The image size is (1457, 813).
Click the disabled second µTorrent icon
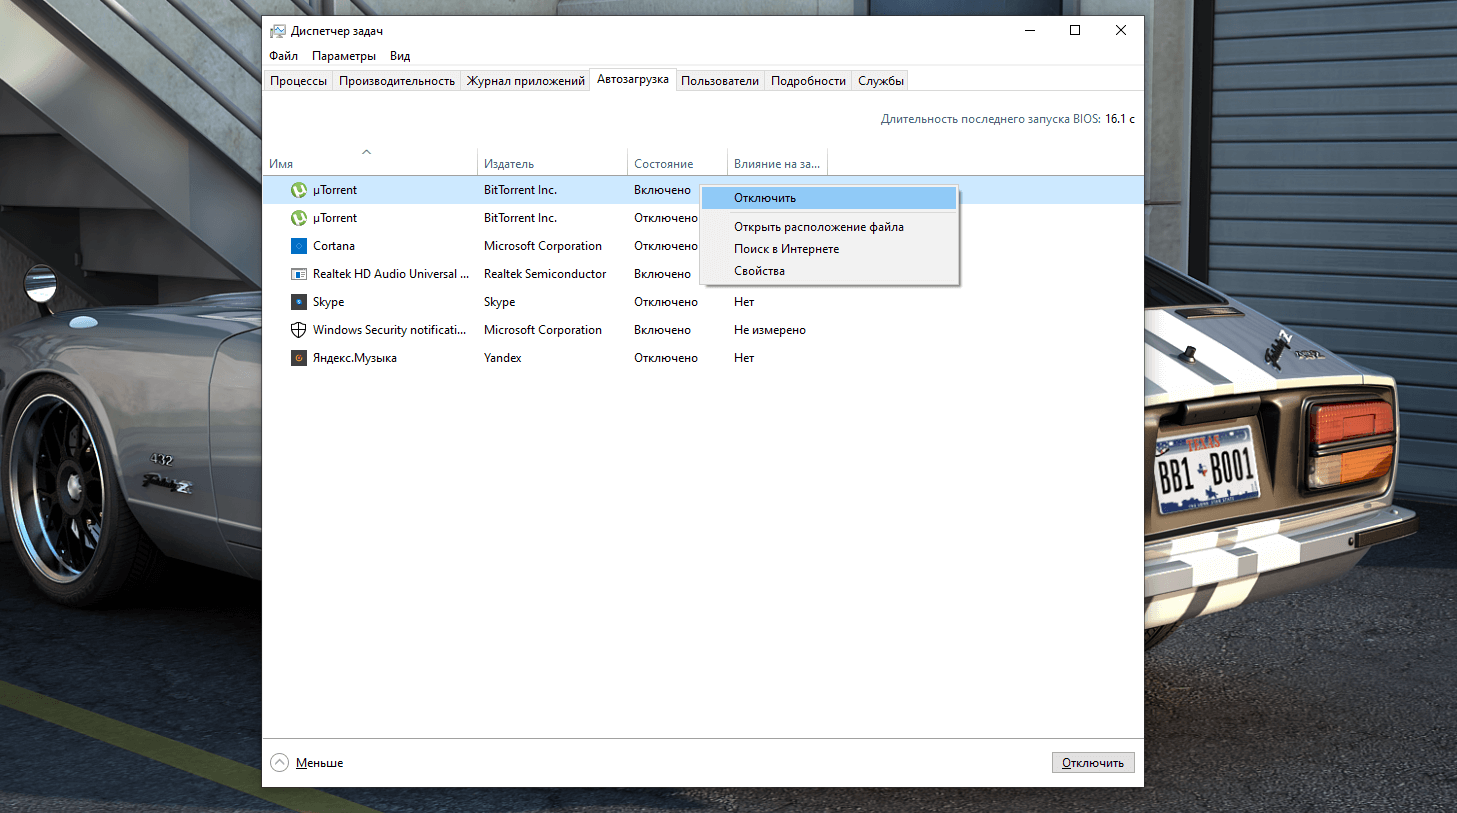coord(298,218)
